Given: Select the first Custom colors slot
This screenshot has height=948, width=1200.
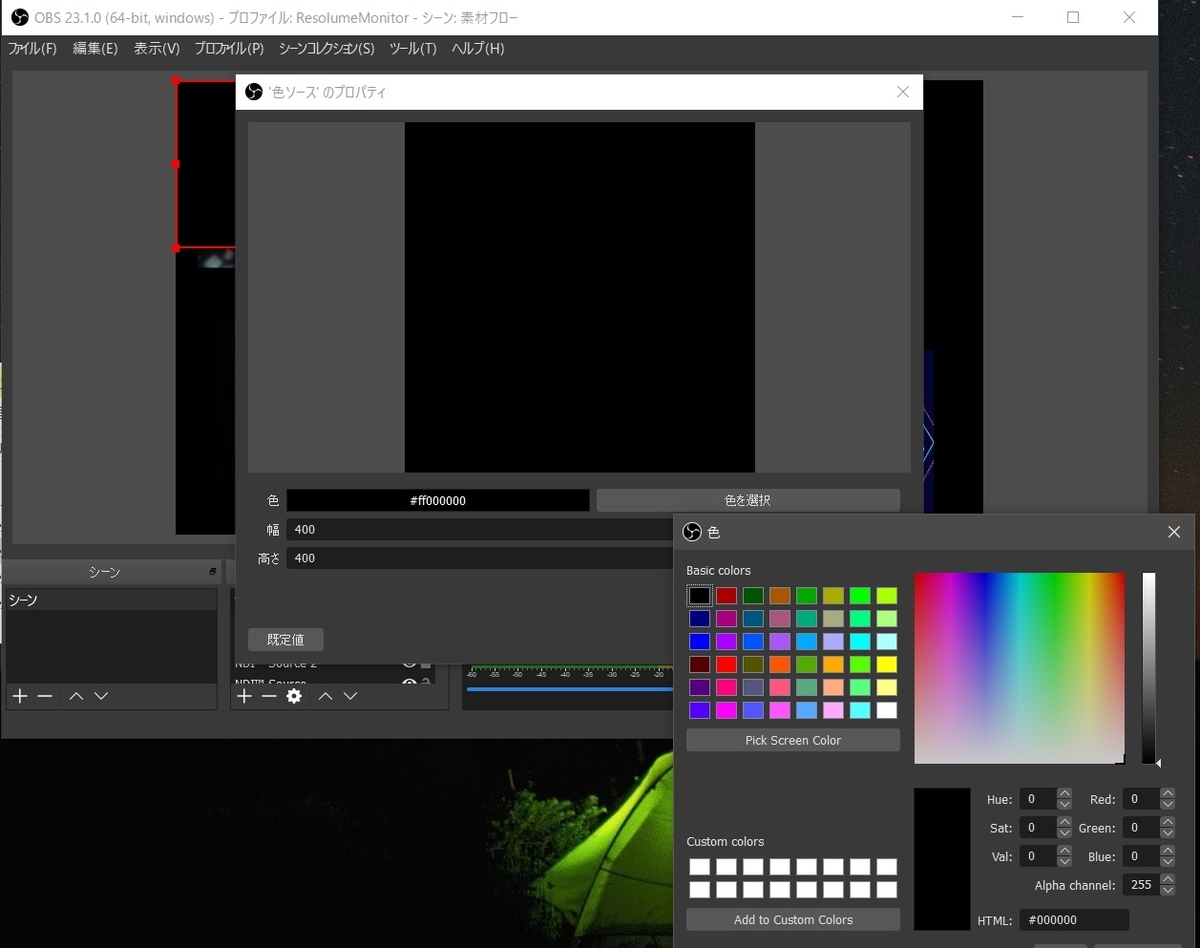Looking at the screenshot, I should pos(699,867).
